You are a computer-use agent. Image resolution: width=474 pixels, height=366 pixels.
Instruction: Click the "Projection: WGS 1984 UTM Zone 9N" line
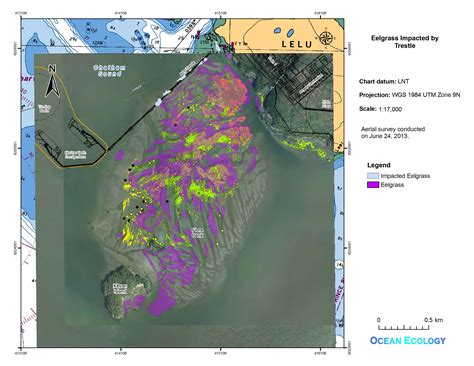409,95
